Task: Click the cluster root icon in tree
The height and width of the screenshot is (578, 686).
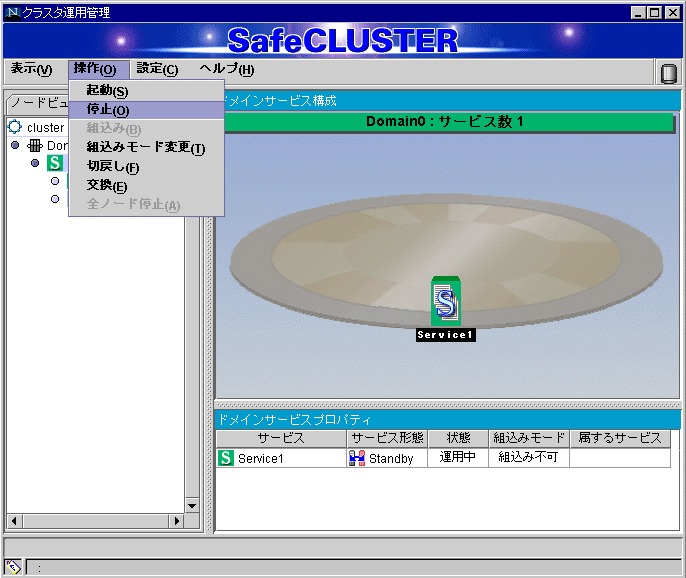Action: click(x=15, y=127)
